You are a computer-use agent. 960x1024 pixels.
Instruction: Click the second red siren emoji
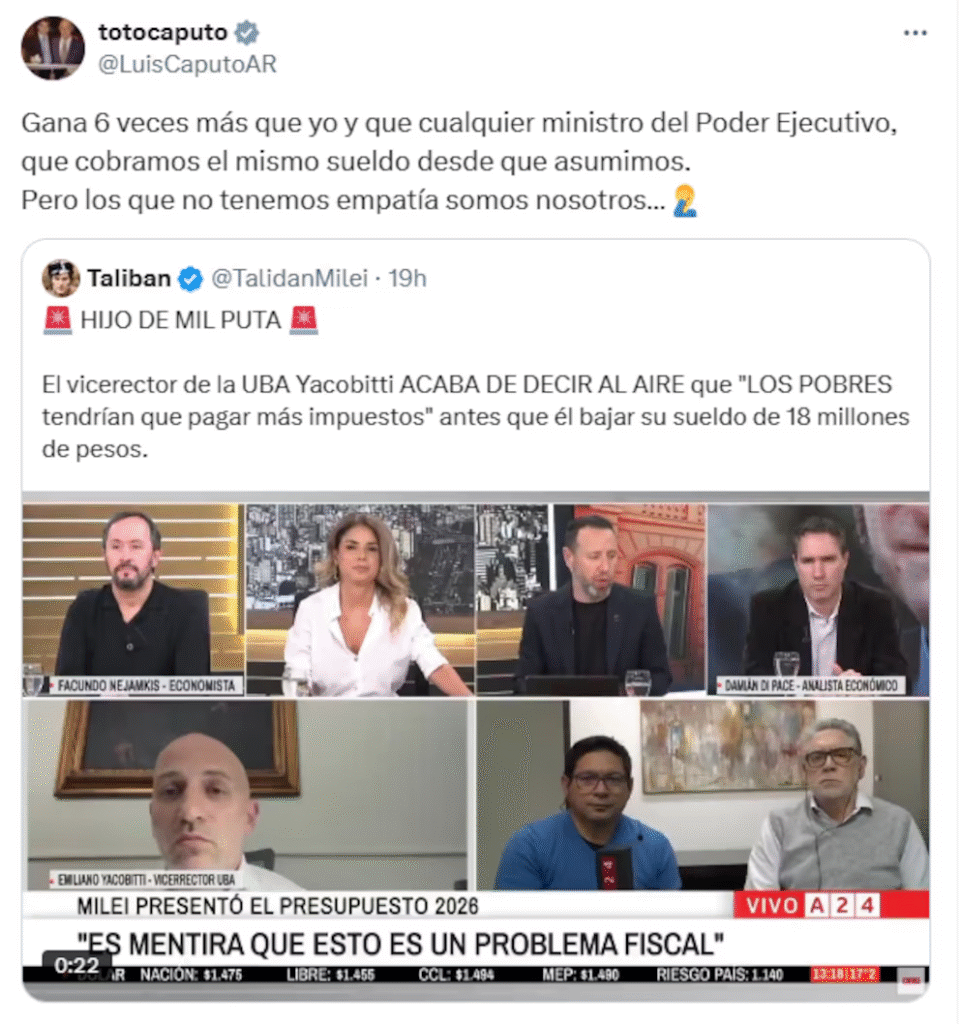[x=304, y=320]
